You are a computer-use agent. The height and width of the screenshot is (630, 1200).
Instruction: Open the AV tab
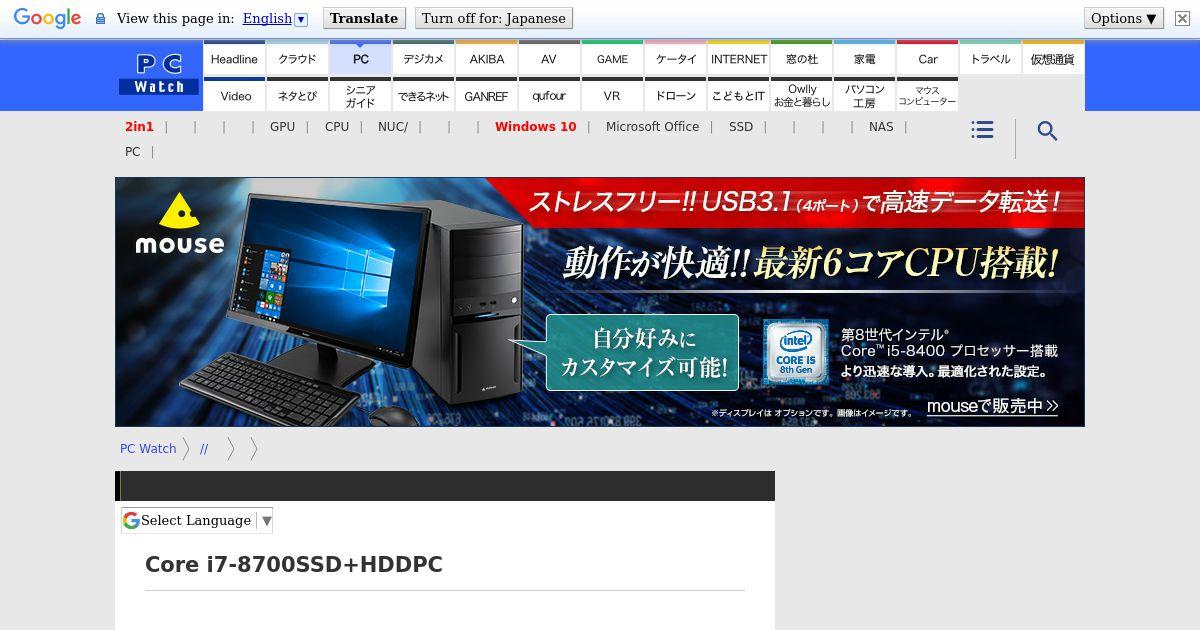[549, 59]
